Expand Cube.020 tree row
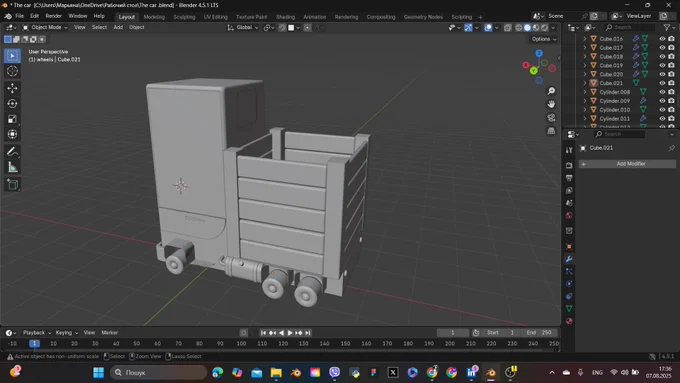The width and height of the screenshot is (680, 383). (585, 74)
